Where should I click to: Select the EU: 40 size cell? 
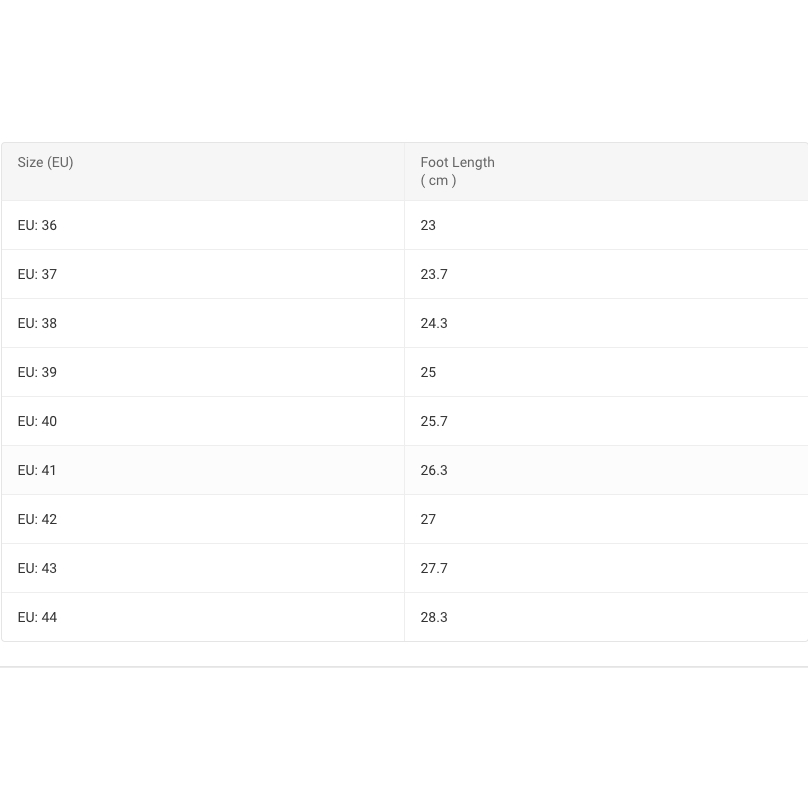coord(38,421)
